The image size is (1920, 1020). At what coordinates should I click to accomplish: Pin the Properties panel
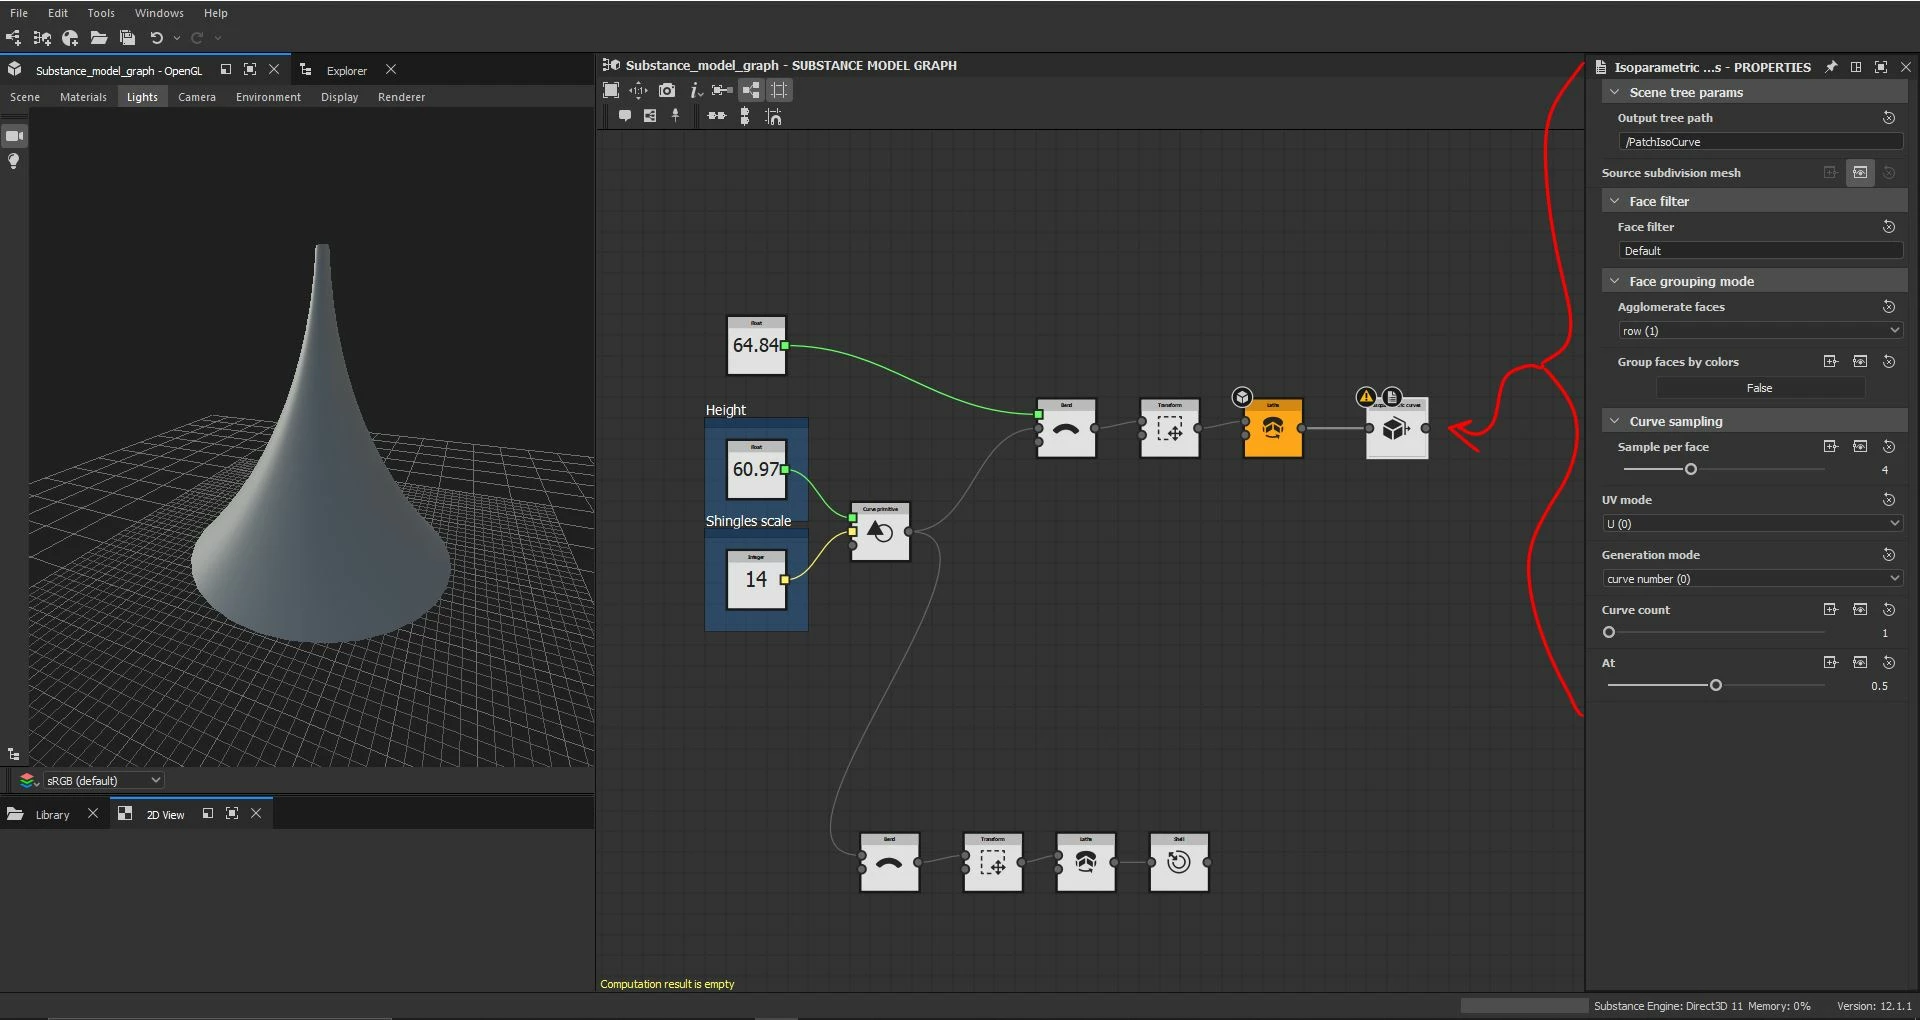pos(1831,67)
